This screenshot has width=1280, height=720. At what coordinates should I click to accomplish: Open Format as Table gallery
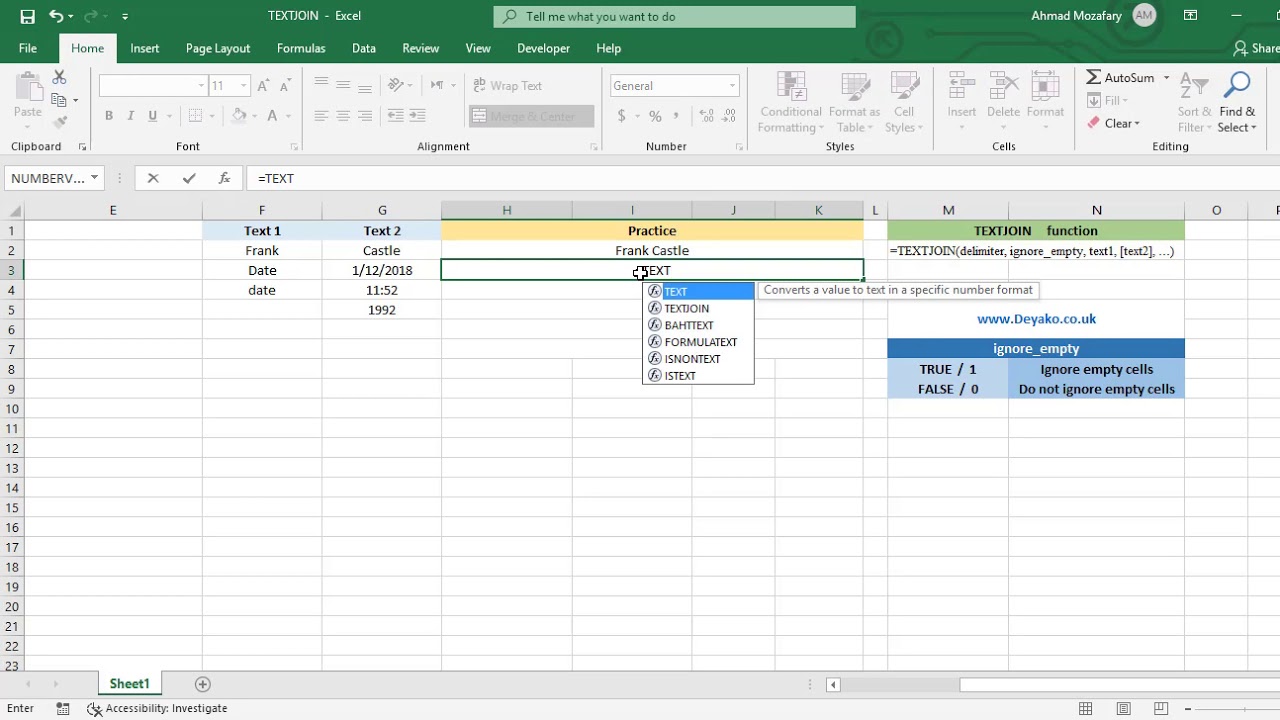click(x=854, y=102)
